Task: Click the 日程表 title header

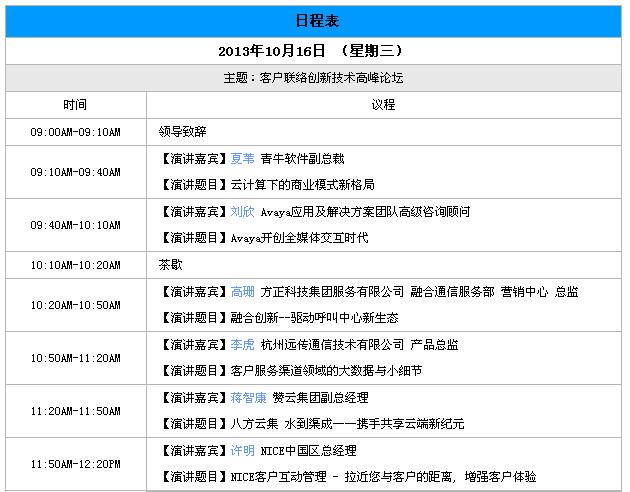Action: coord(315,20)
